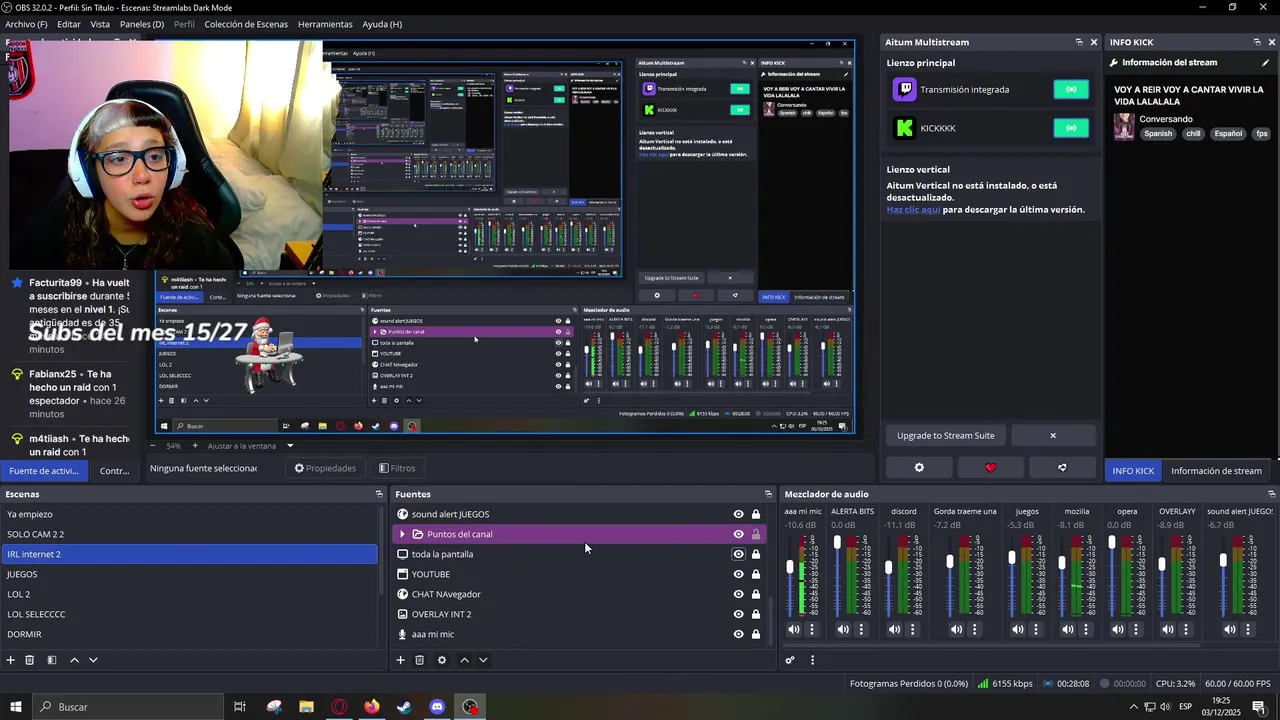
Task: Open audio mixer three-dot menu beside the gears
Action: [x=812, y=660]
